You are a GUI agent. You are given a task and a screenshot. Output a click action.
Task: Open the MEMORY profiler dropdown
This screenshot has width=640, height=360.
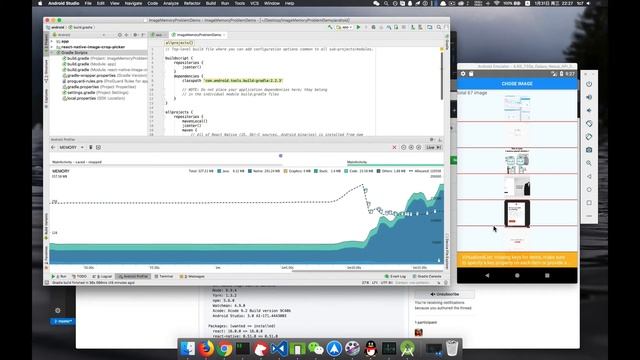[71, 147]
